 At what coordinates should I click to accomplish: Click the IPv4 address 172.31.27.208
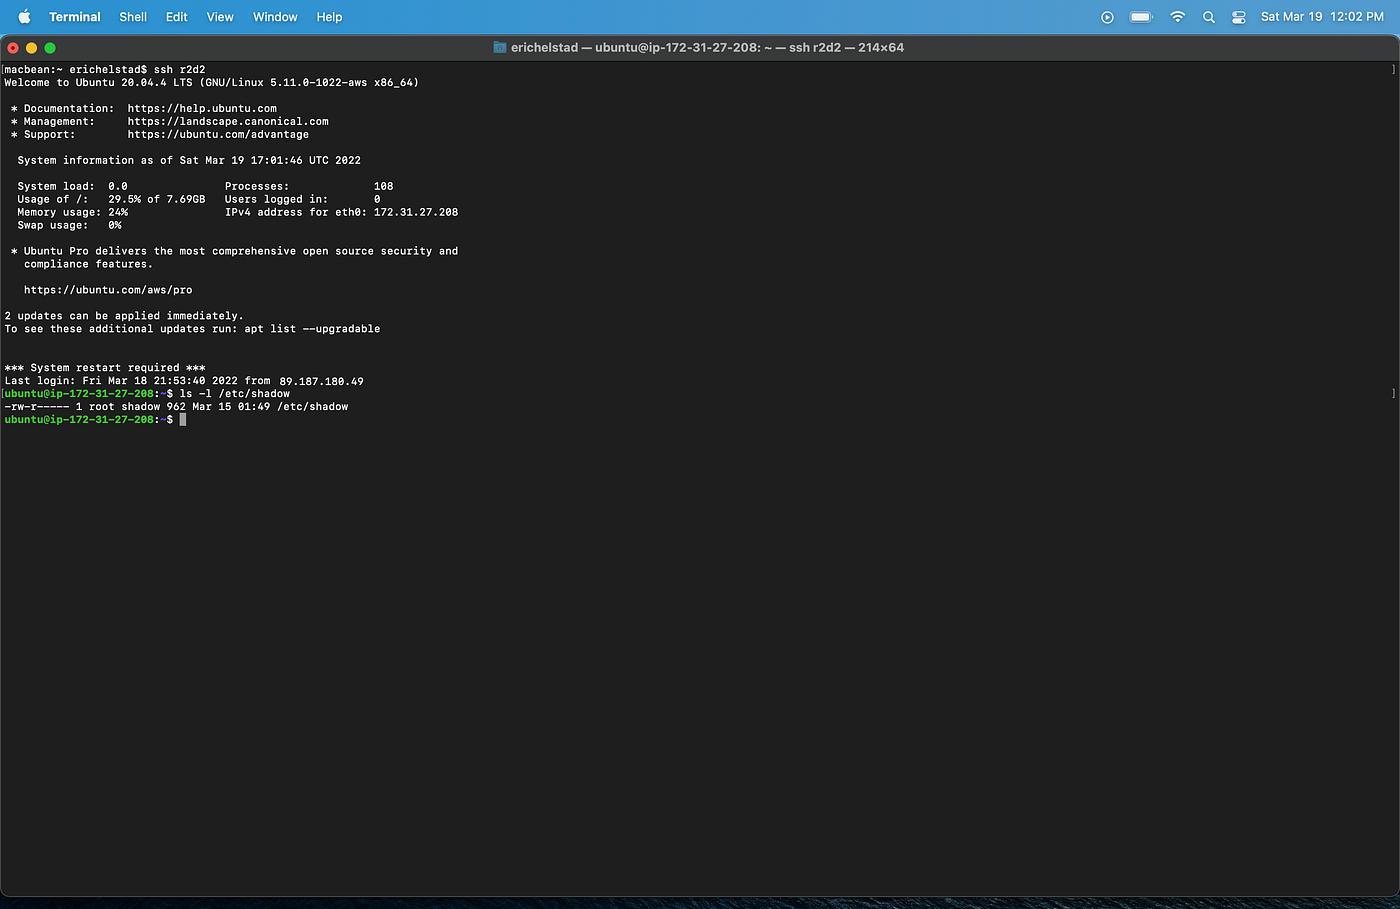[x=416, y=213]
